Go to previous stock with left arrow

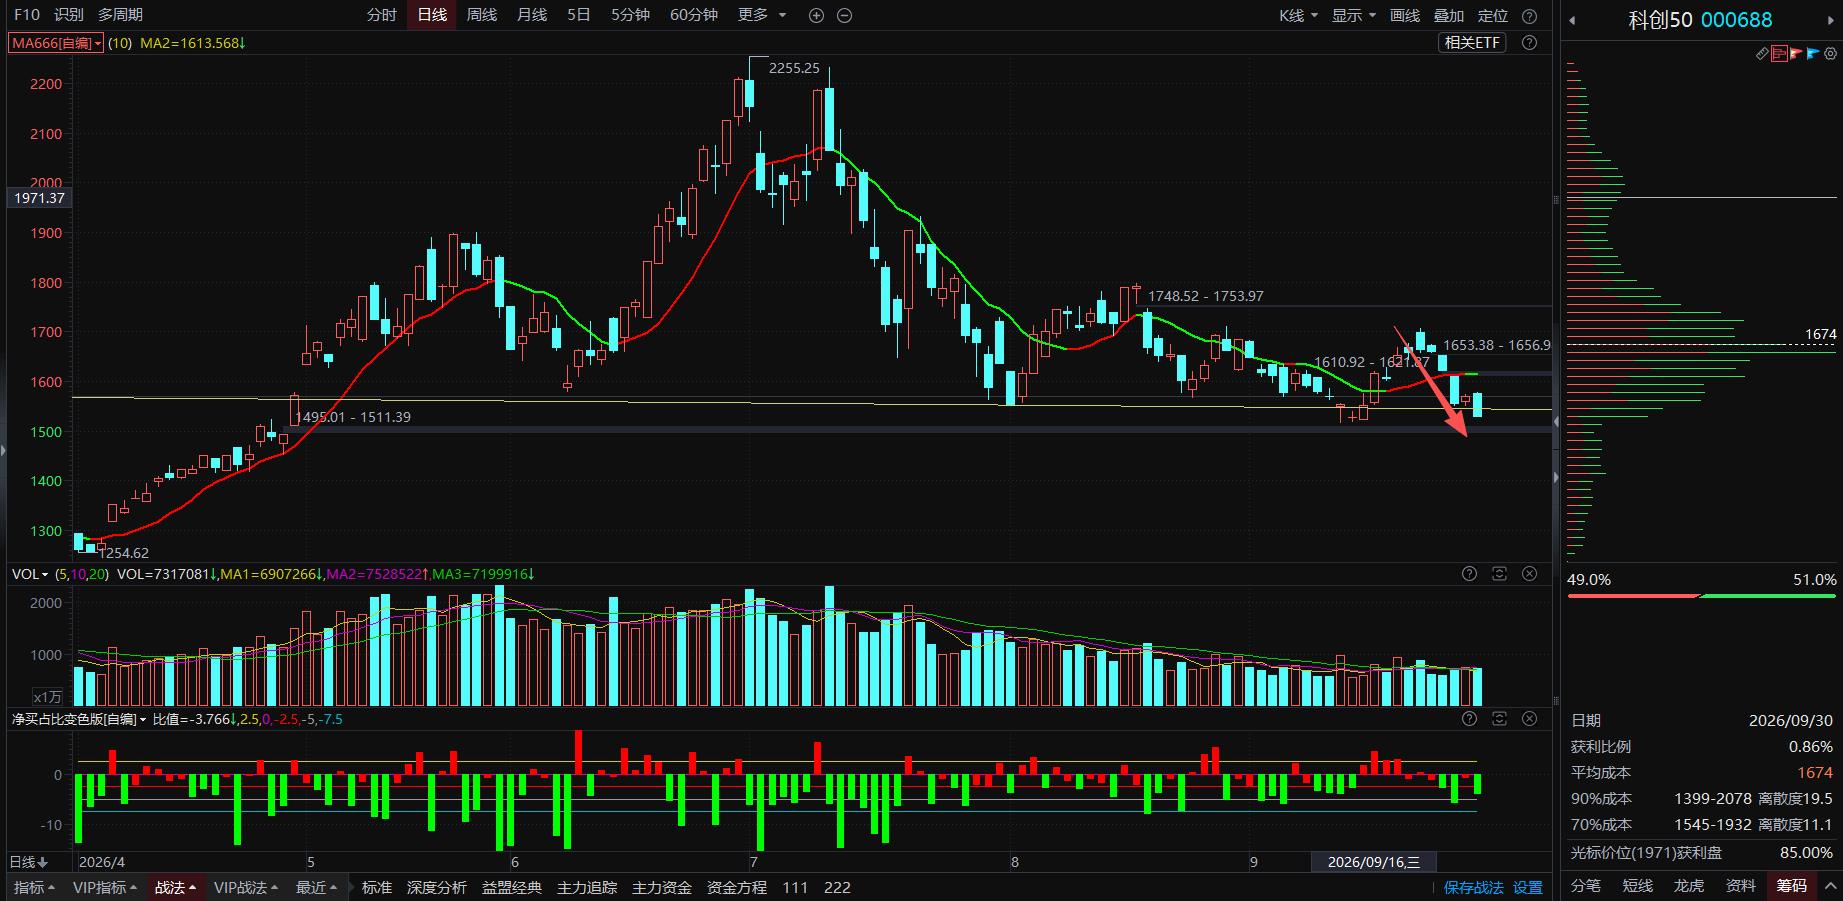[1572, 20]
